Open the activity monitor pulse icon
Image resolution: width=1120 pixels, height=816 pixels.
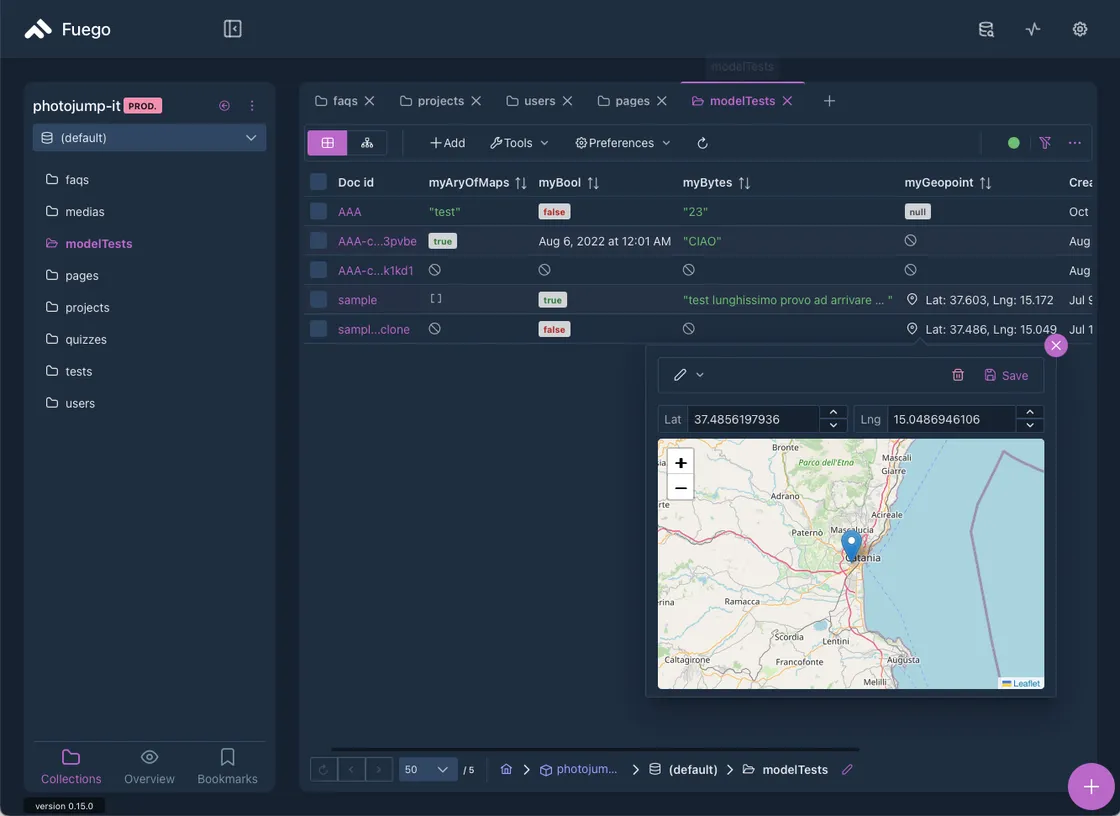coord(1033,29)
